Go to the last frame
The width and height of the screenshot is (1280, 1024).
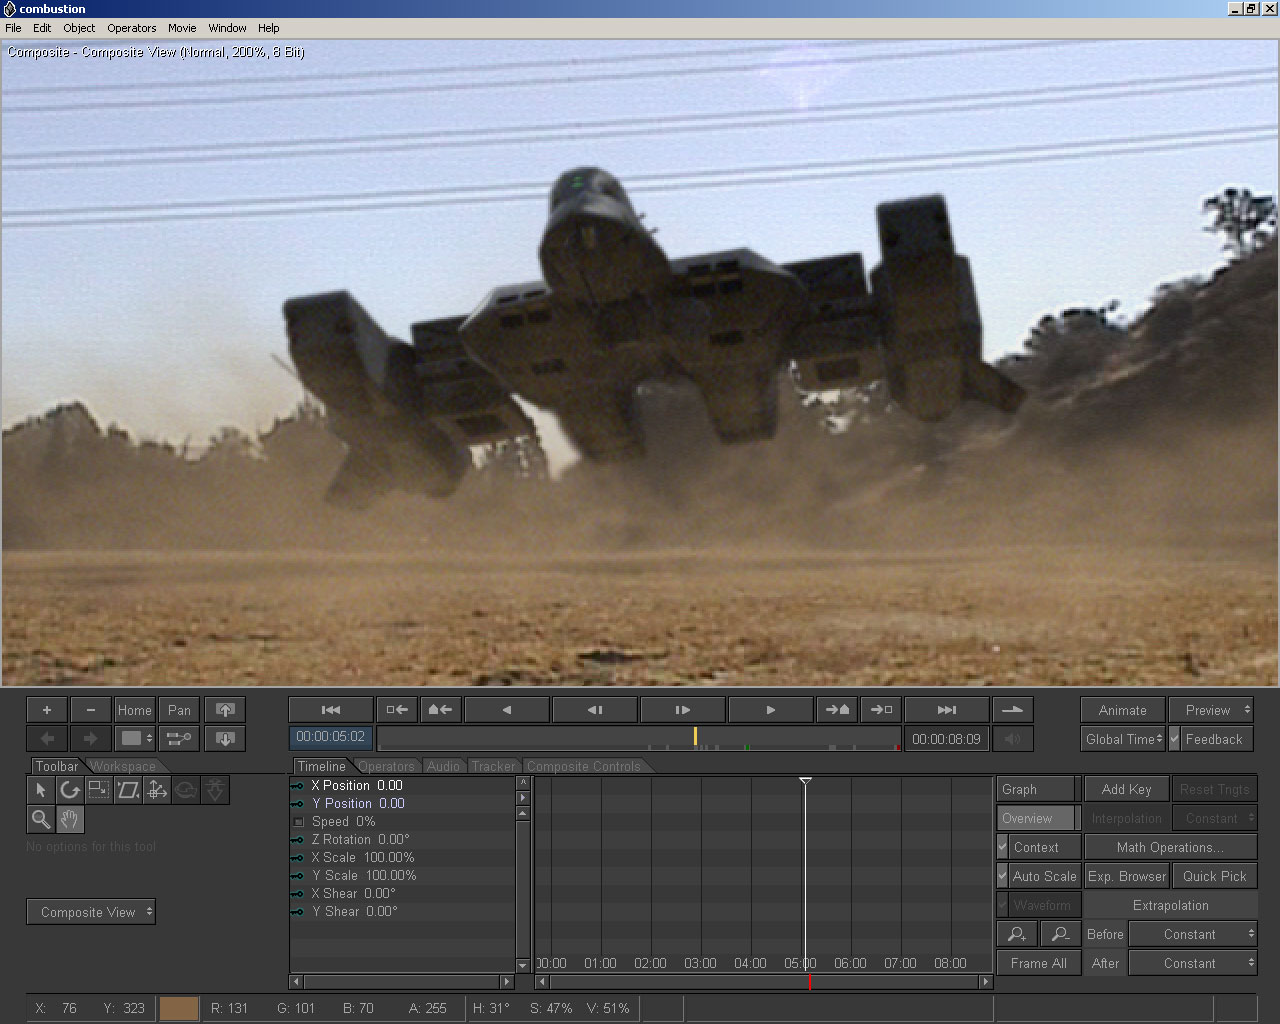pyautogui.click(x=946, y=710)
